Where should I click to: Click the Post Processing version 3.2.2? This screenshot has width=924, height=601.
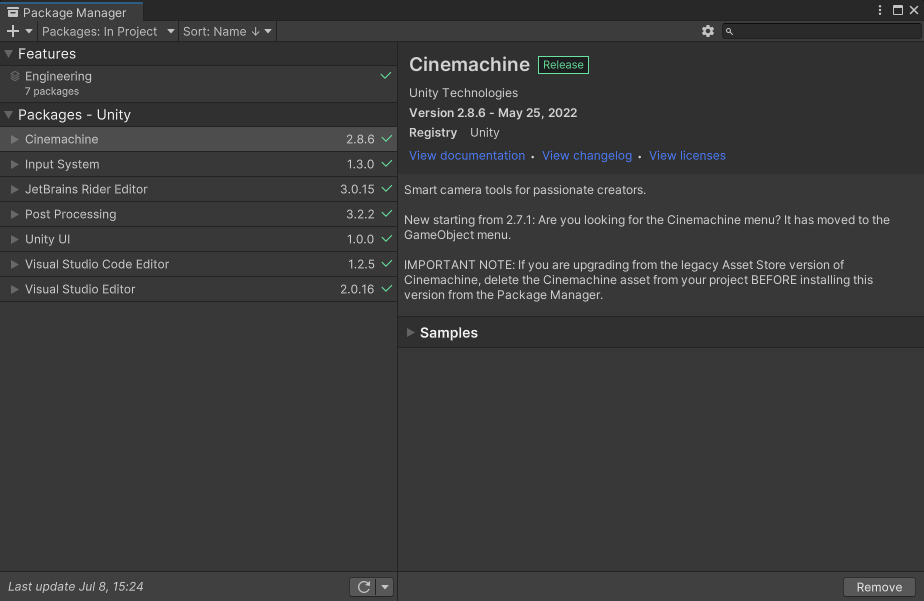tap(360, 214)
